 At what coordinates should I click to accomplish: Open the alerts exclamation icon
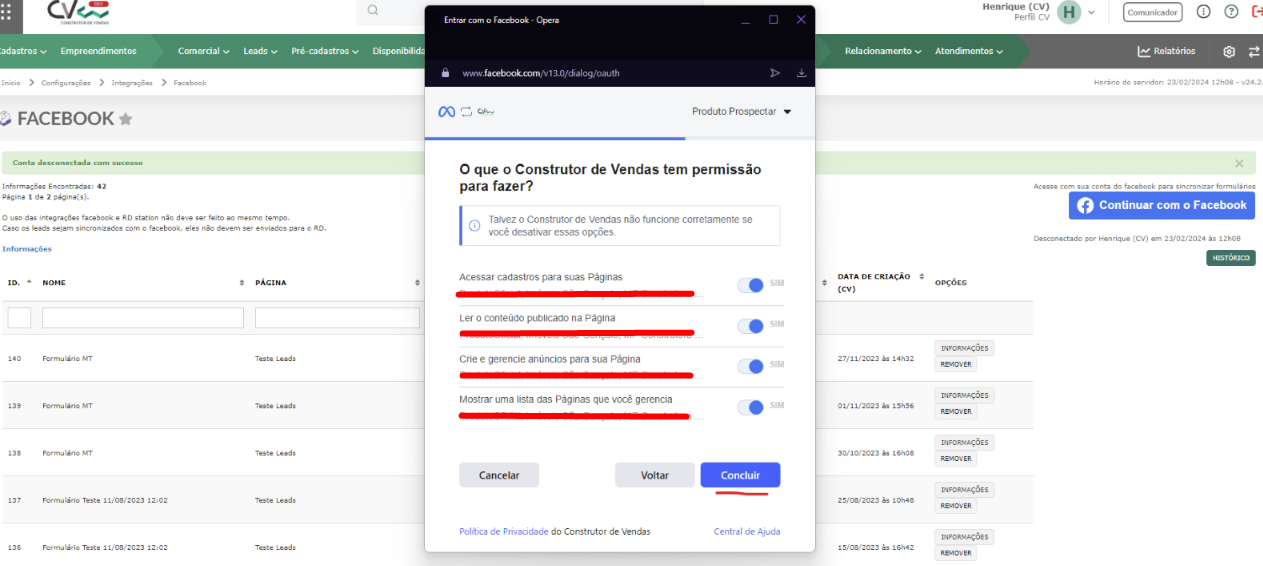(1203, 12)
